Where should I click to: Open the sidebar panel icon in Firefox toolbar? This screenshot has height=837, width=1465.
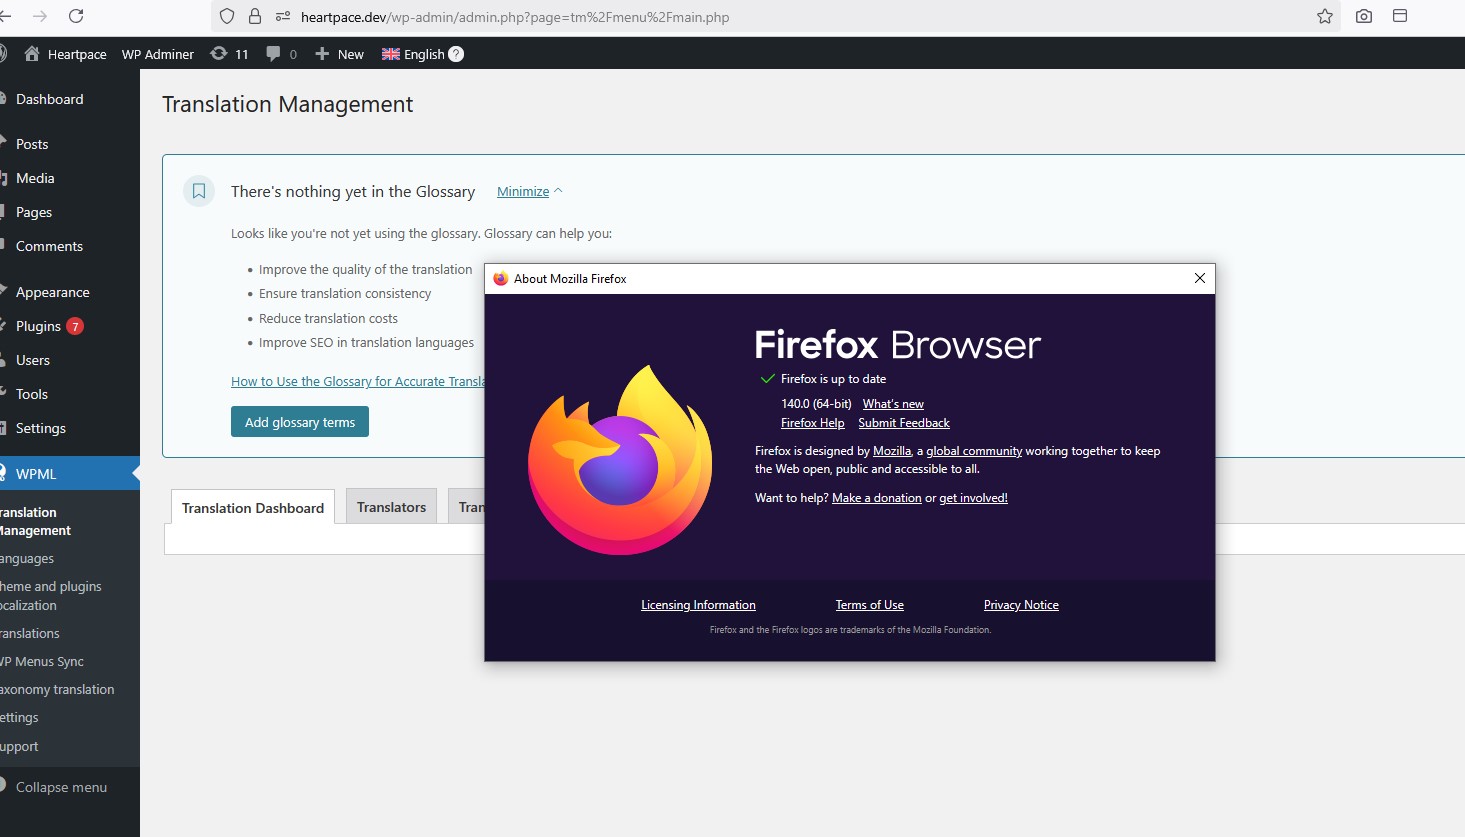pyautogui.click(x=1400, y=16)
